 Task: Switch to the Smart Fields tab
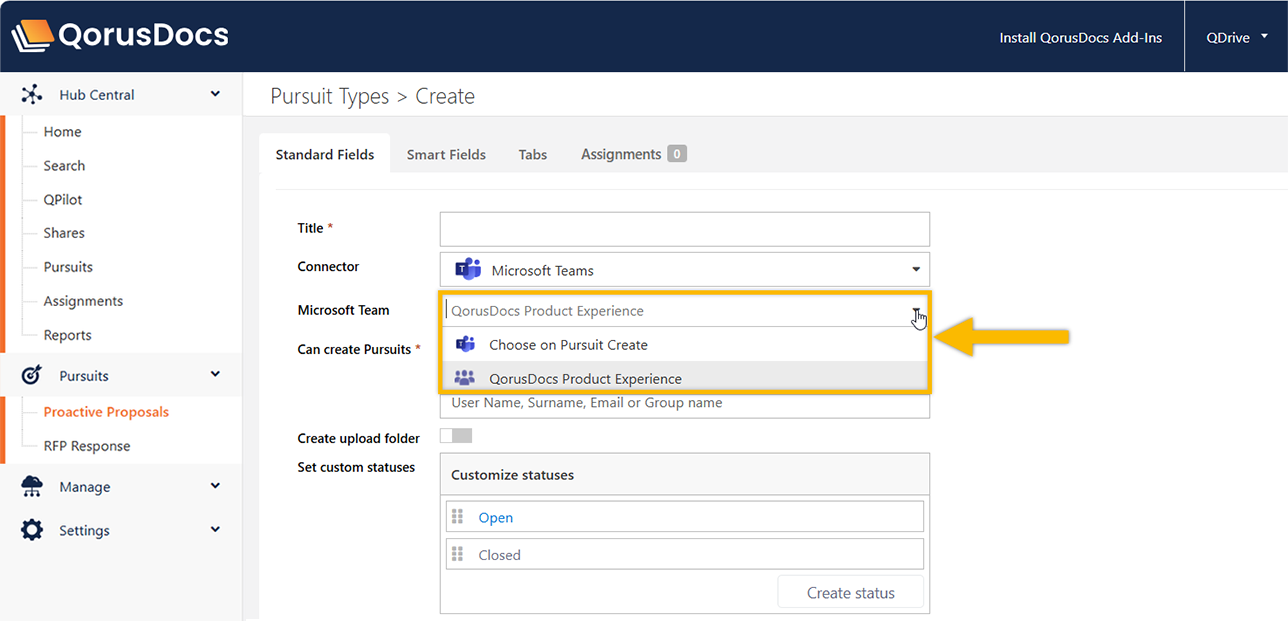click(x=446, y=154)
